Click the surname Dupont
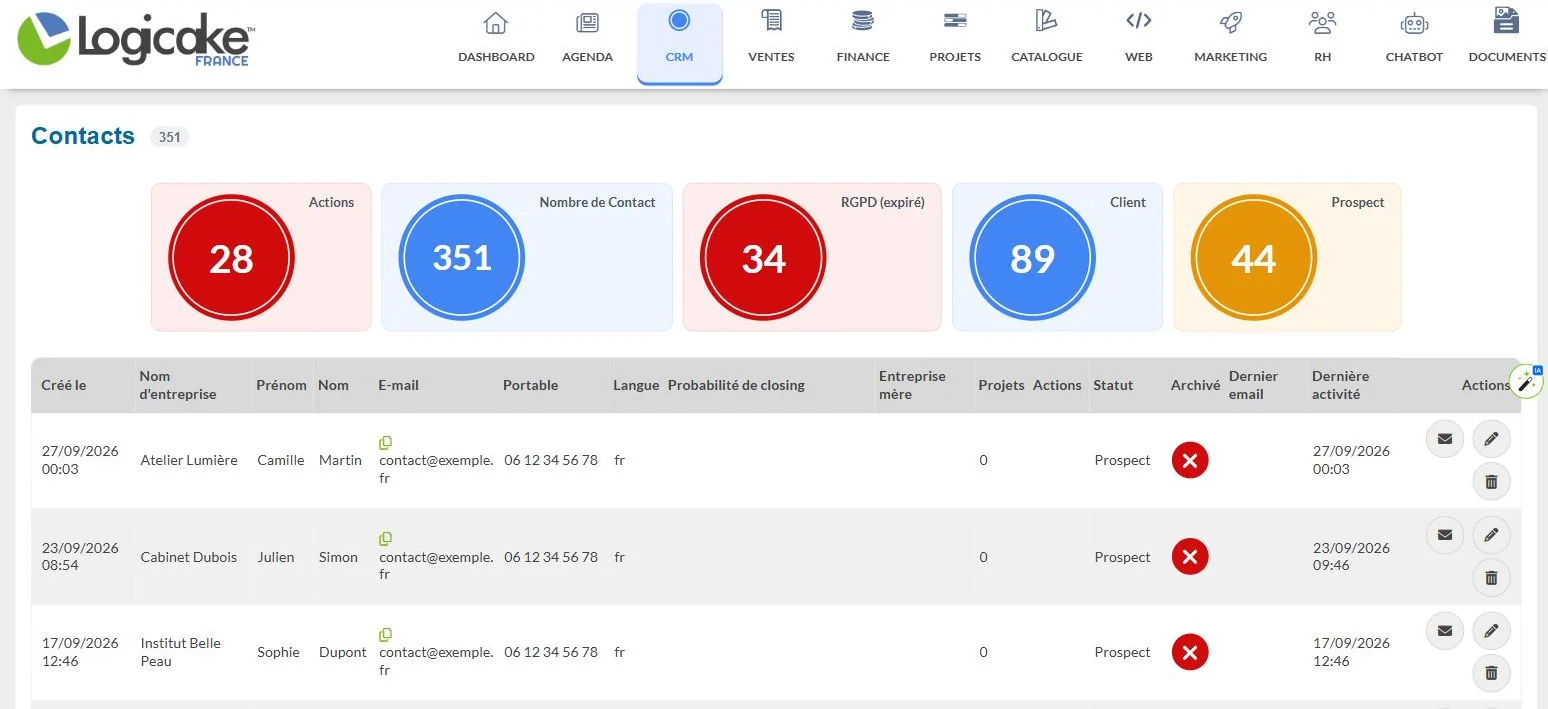Viewport: 1548px width, 709px height. (343, 652)
